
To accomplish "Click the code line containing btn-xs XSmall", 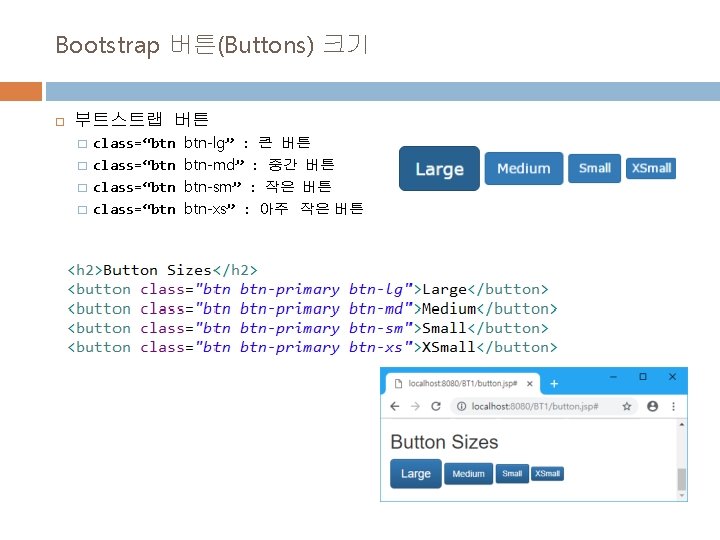I will (x=312, y=347).
